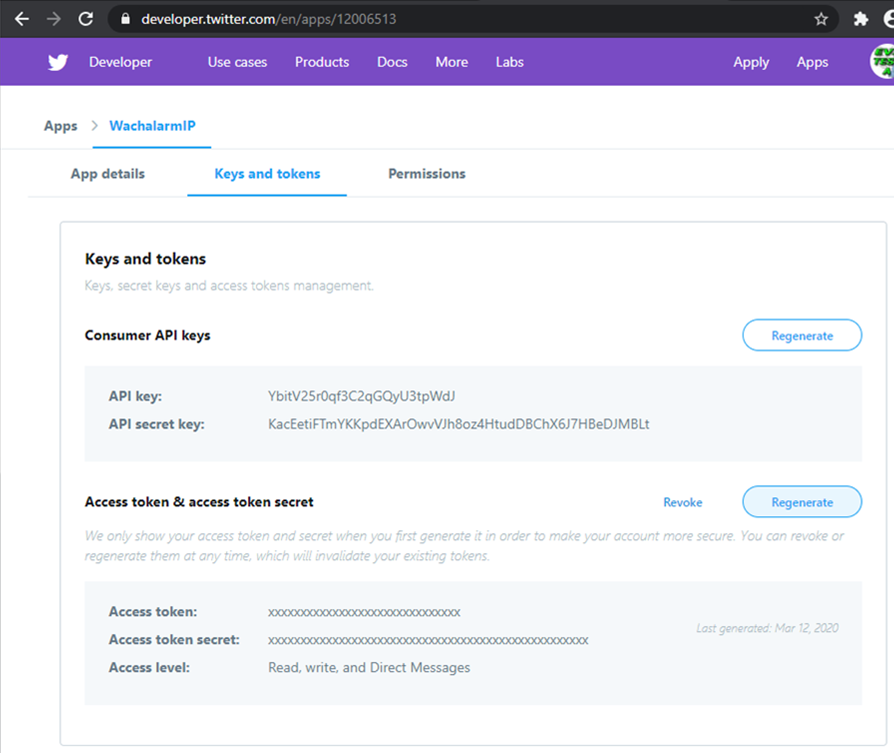Image resolution: width=894 pixels, height=753 pixels.
Task: Click the Twitter bird logo
Action: (58, 62)
